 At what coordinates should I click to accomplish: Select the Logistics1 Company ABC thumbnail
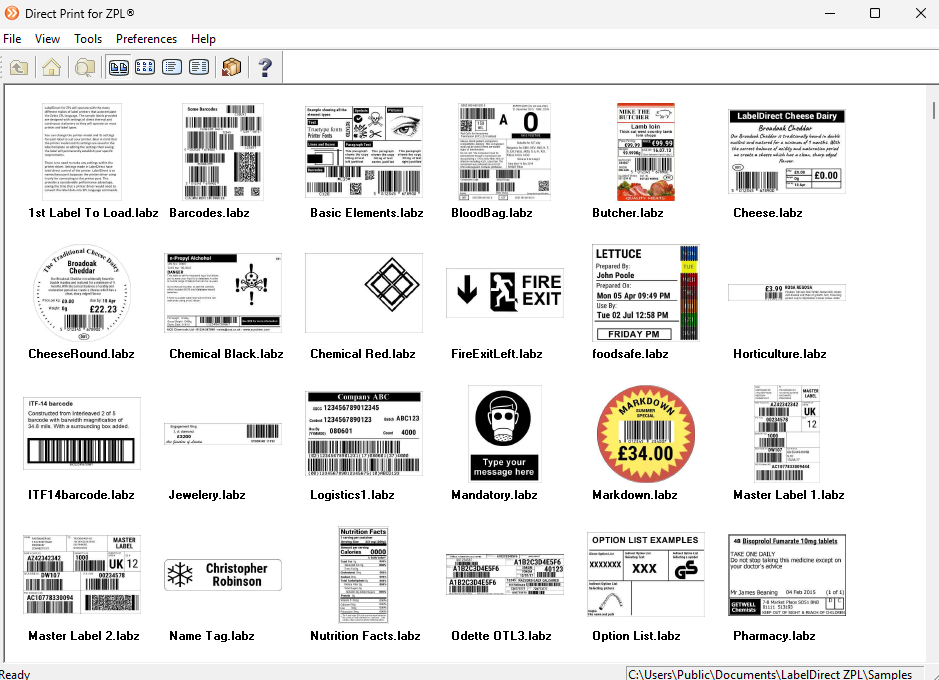click(364, 433)
